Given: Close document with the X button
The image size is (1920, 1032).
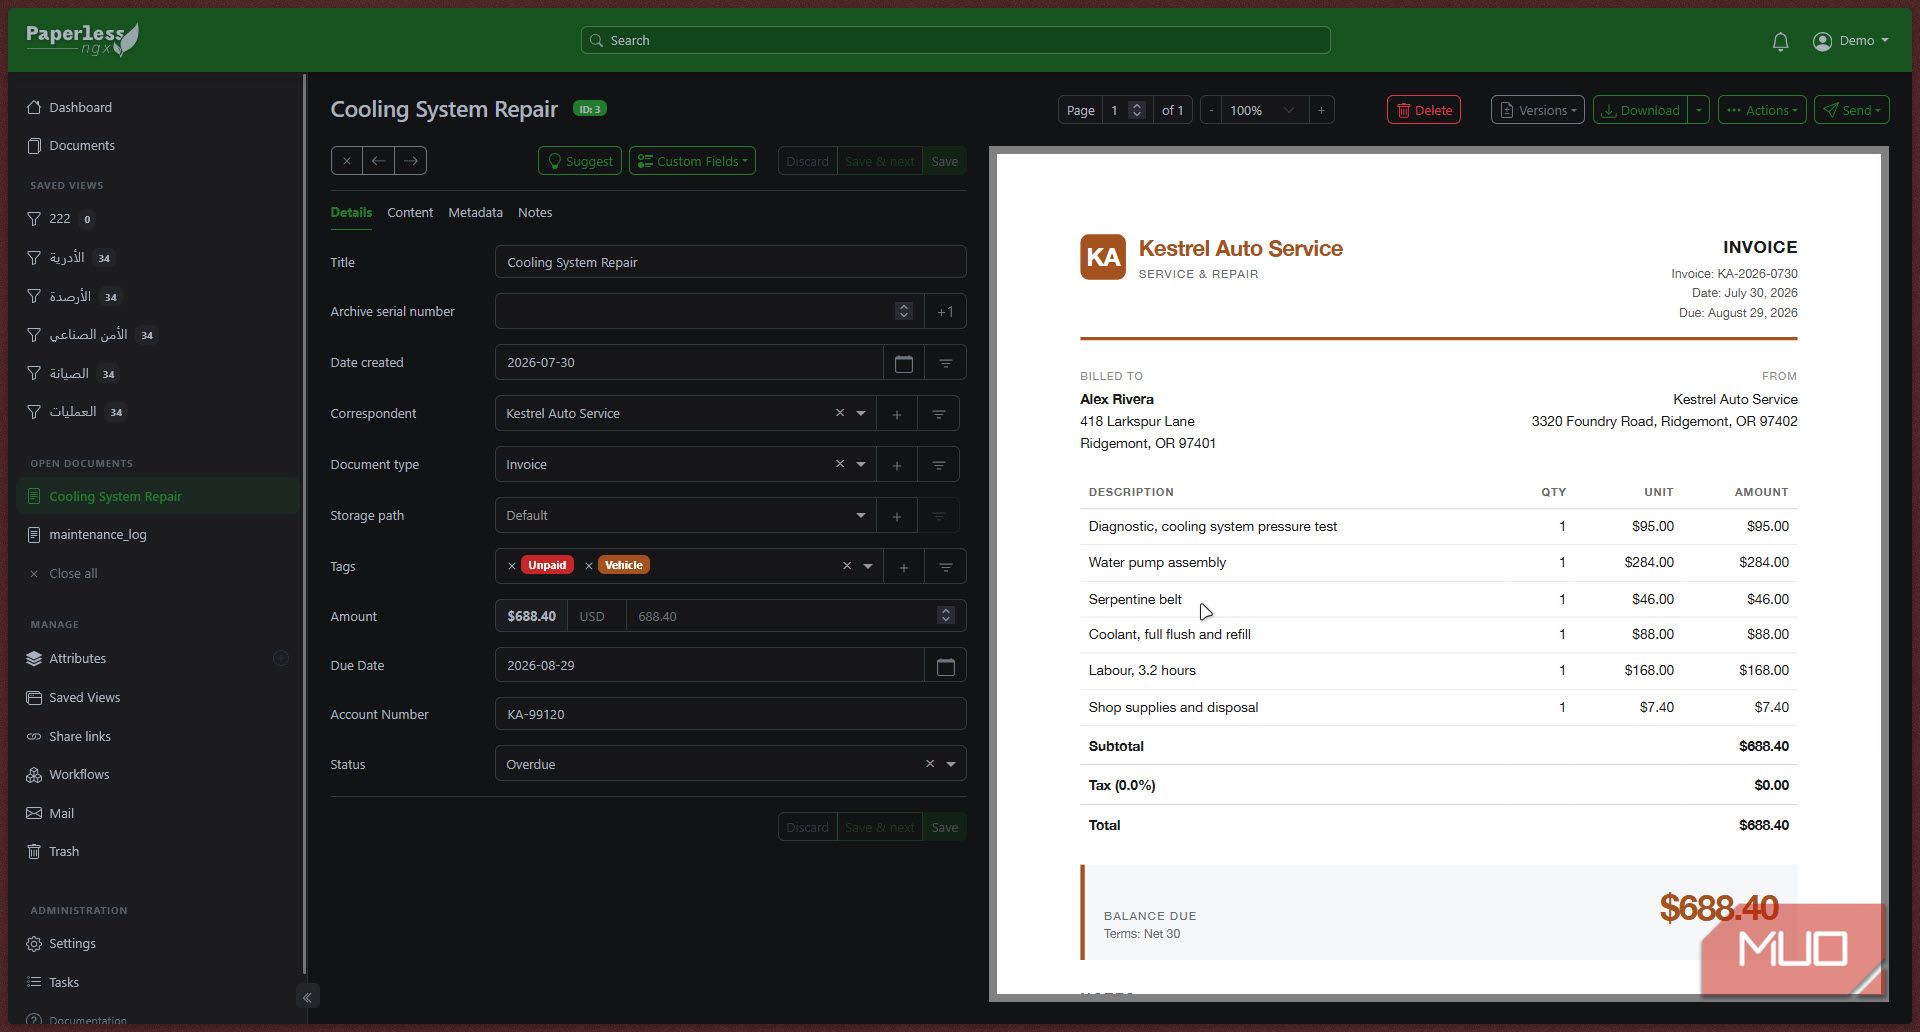Looking at the screenshot, I should click(346, 161).
